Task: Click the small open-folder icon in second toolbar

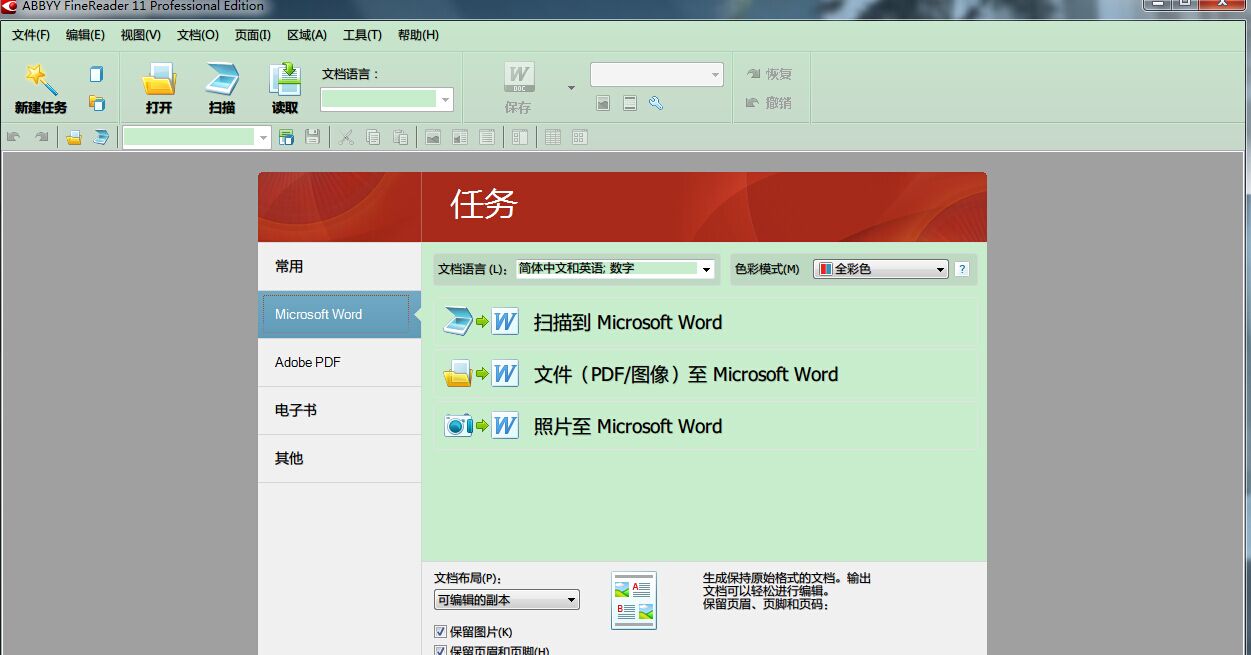Action: pos(74,137)
